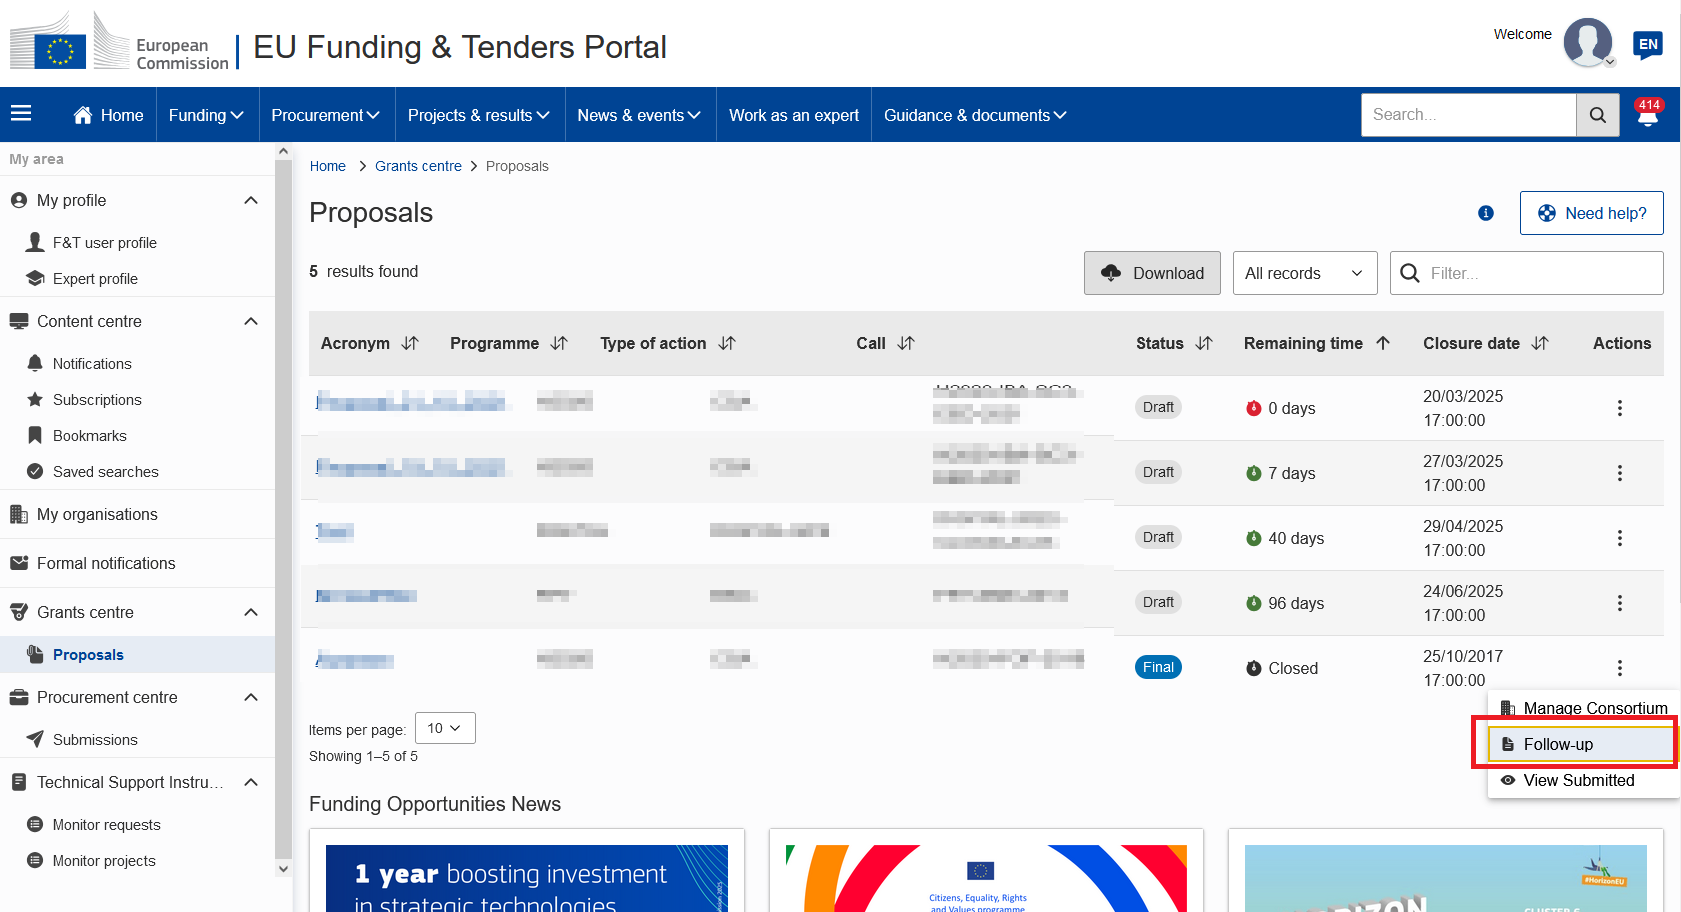Sort by Type of action arrows
Viewport: 1681px width, 912px height.
pos(727,343)
